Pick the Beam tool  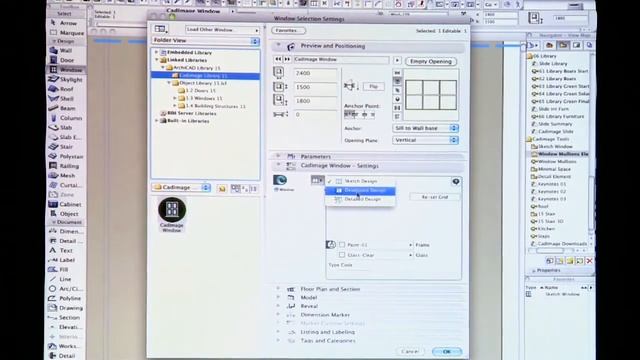click(x=62, y=108)
